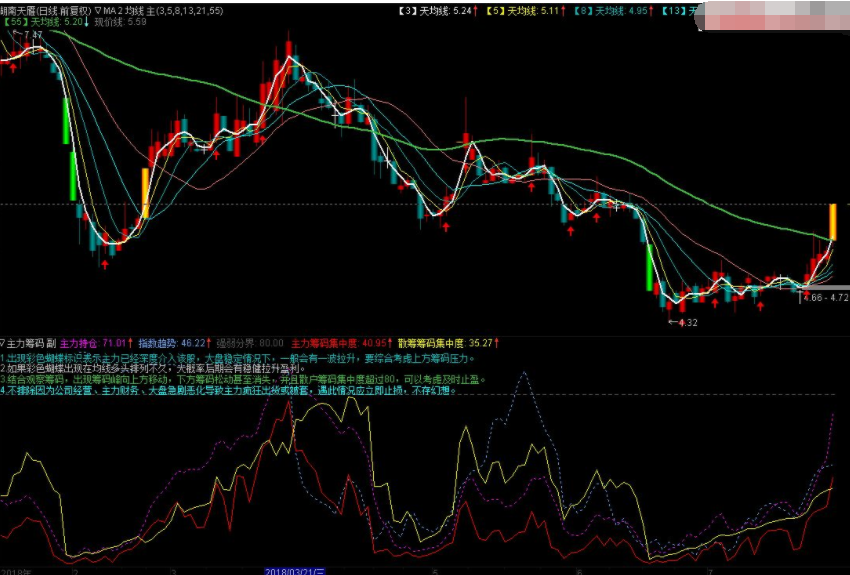850x575 pixels.
Task: Select the 【5】天均线: 5.11 readout
Action: point(525,10)
